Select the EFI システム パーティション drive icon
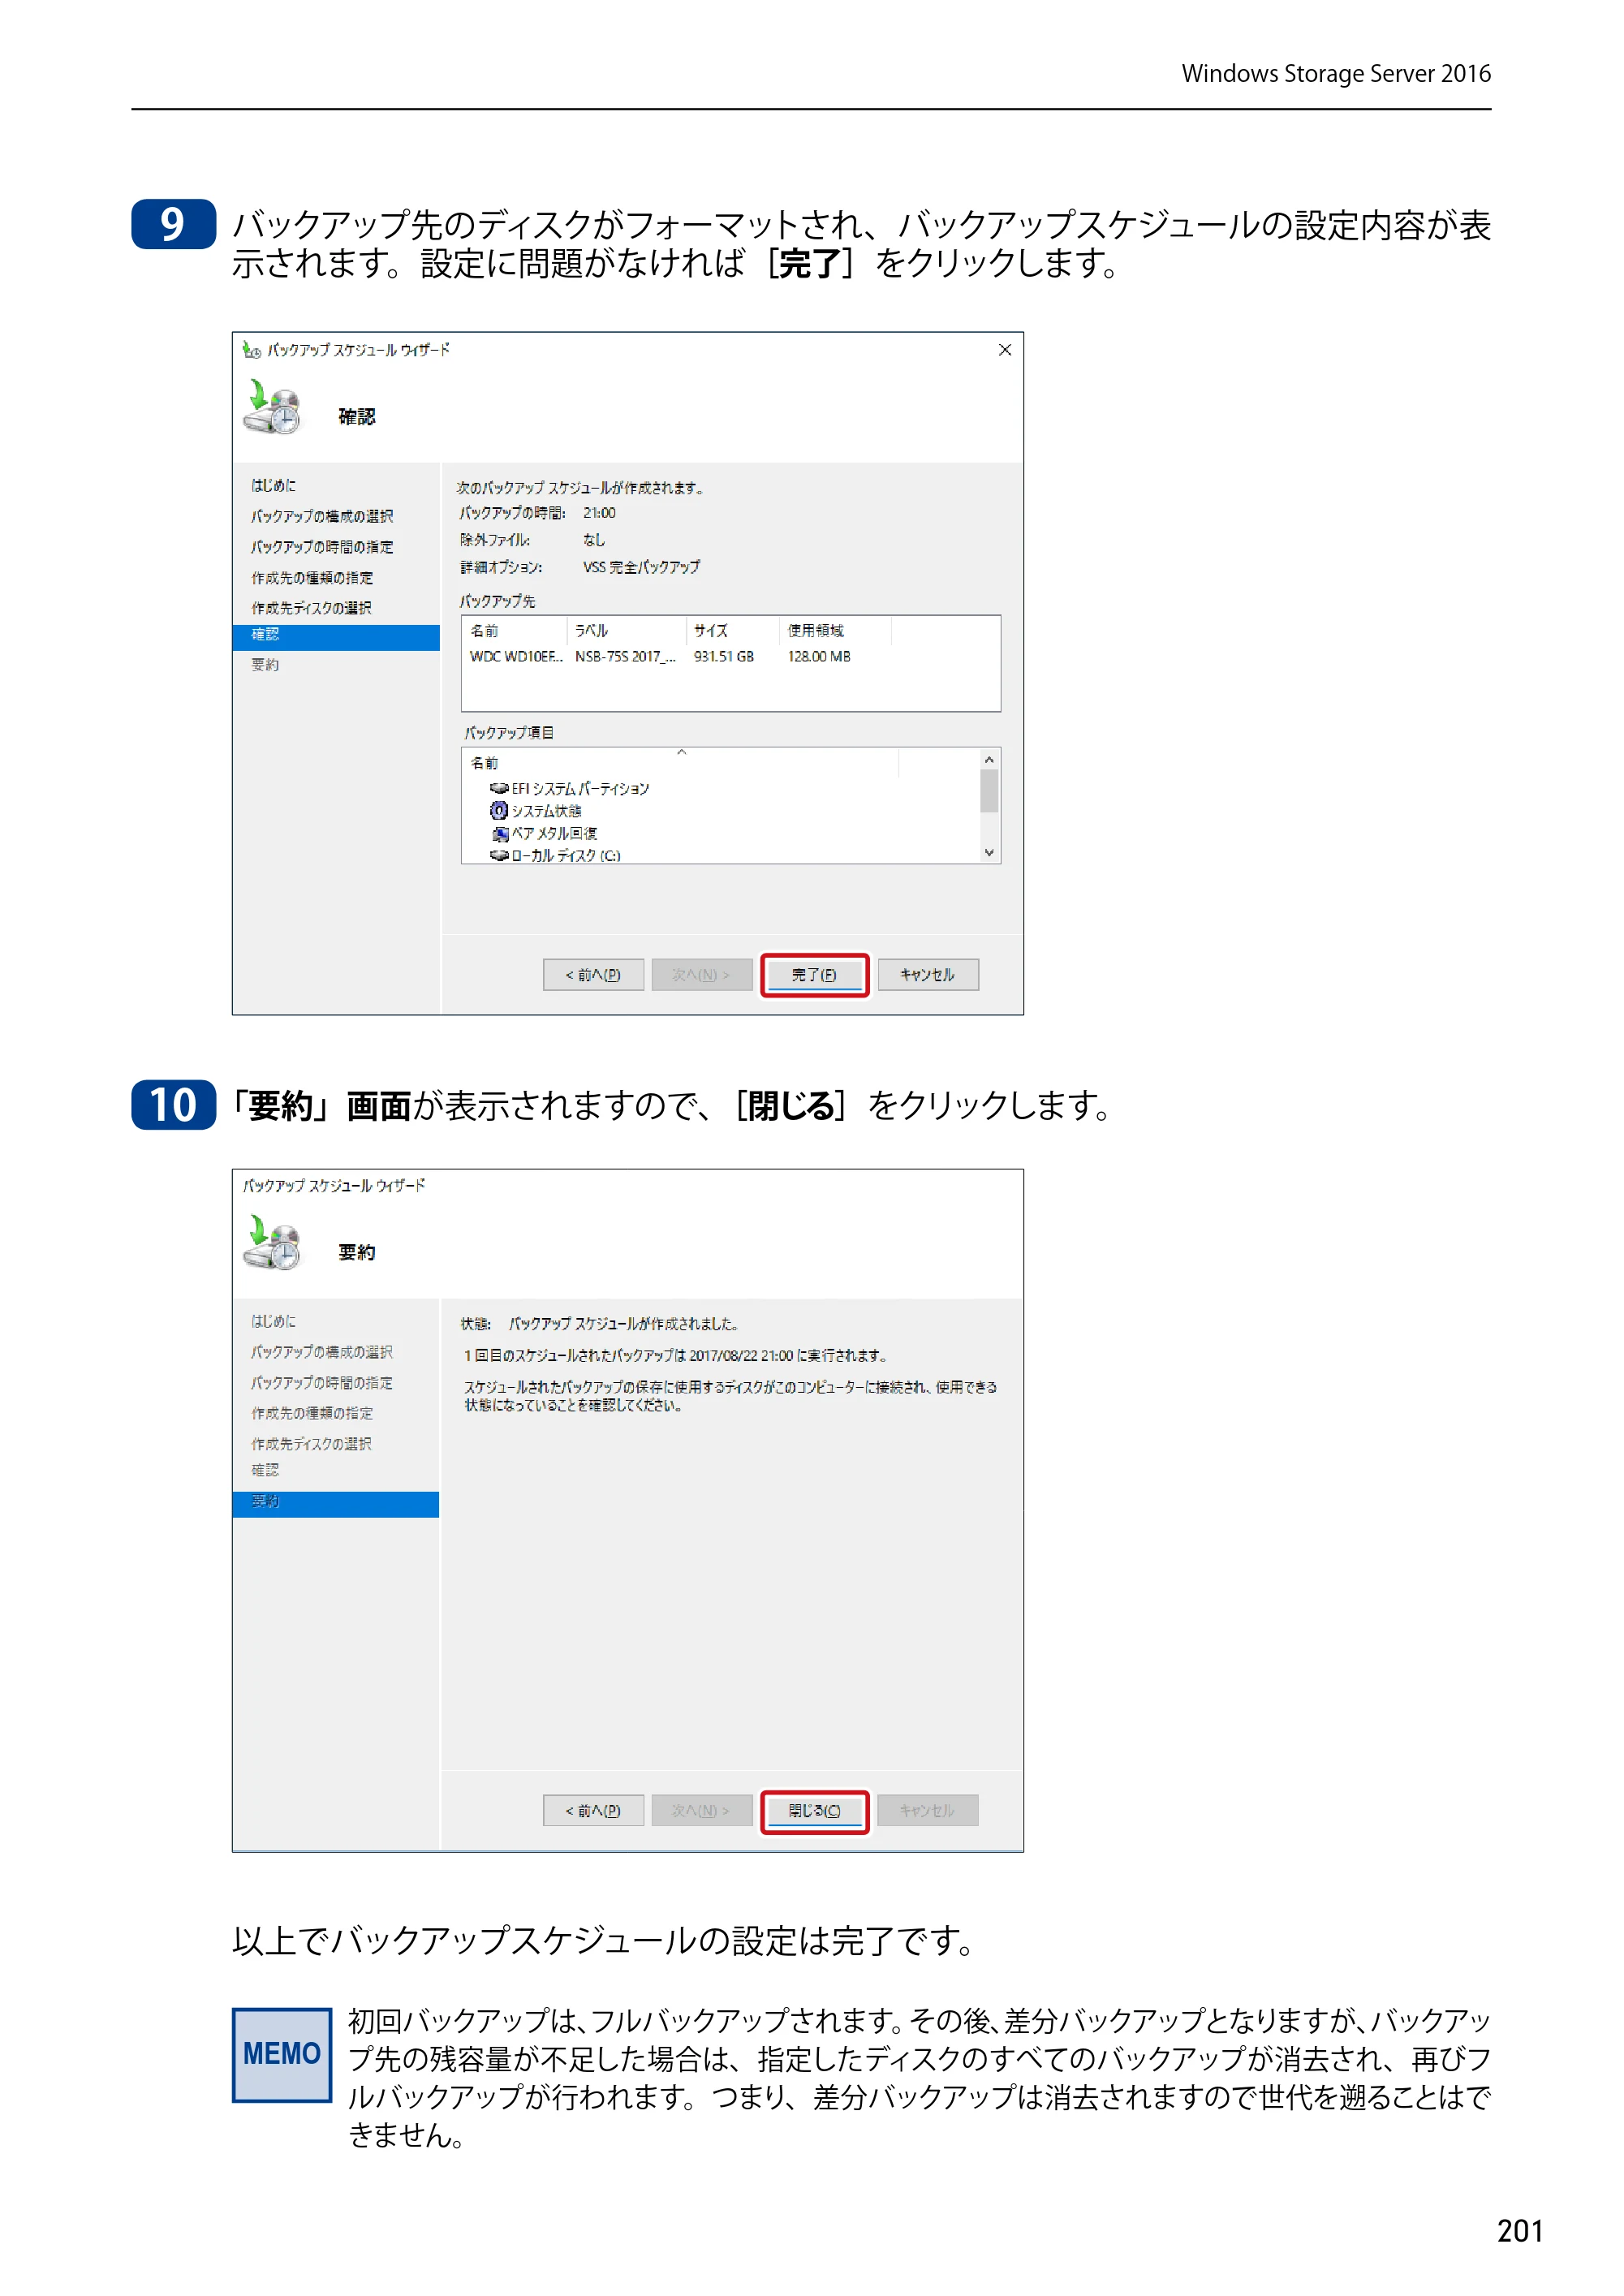This screenshot has height=2296, width=1624. pyautogui.click(x=499, y=789)
